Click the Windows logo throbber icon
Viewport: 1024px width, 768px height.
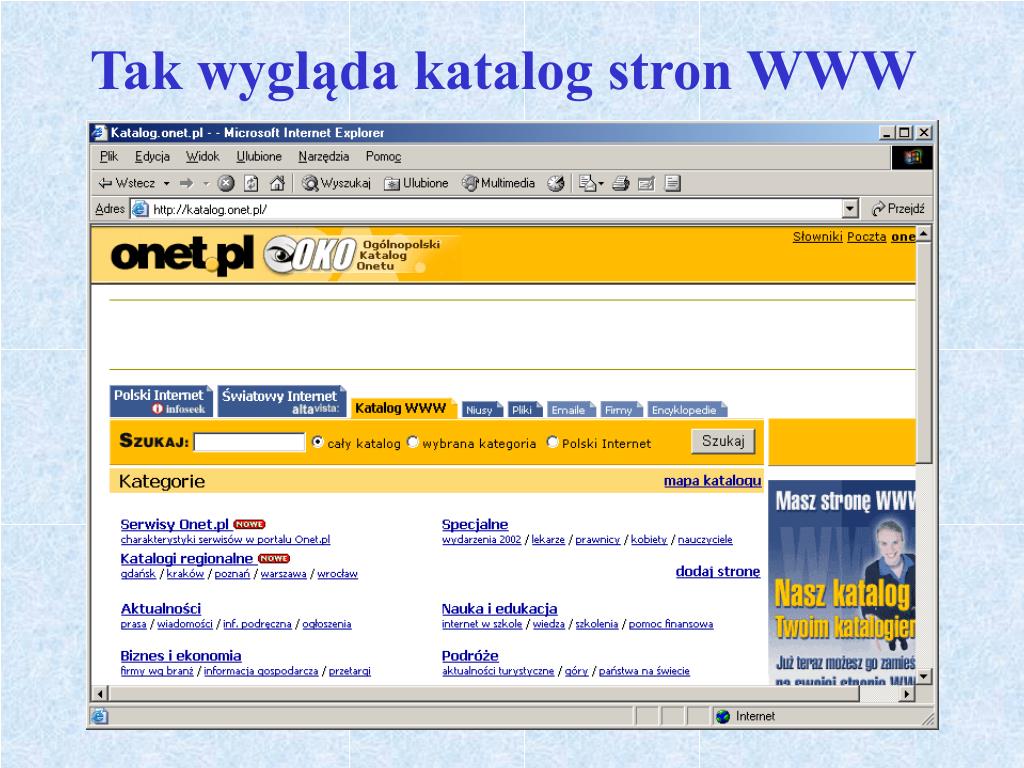pos(912,157)
